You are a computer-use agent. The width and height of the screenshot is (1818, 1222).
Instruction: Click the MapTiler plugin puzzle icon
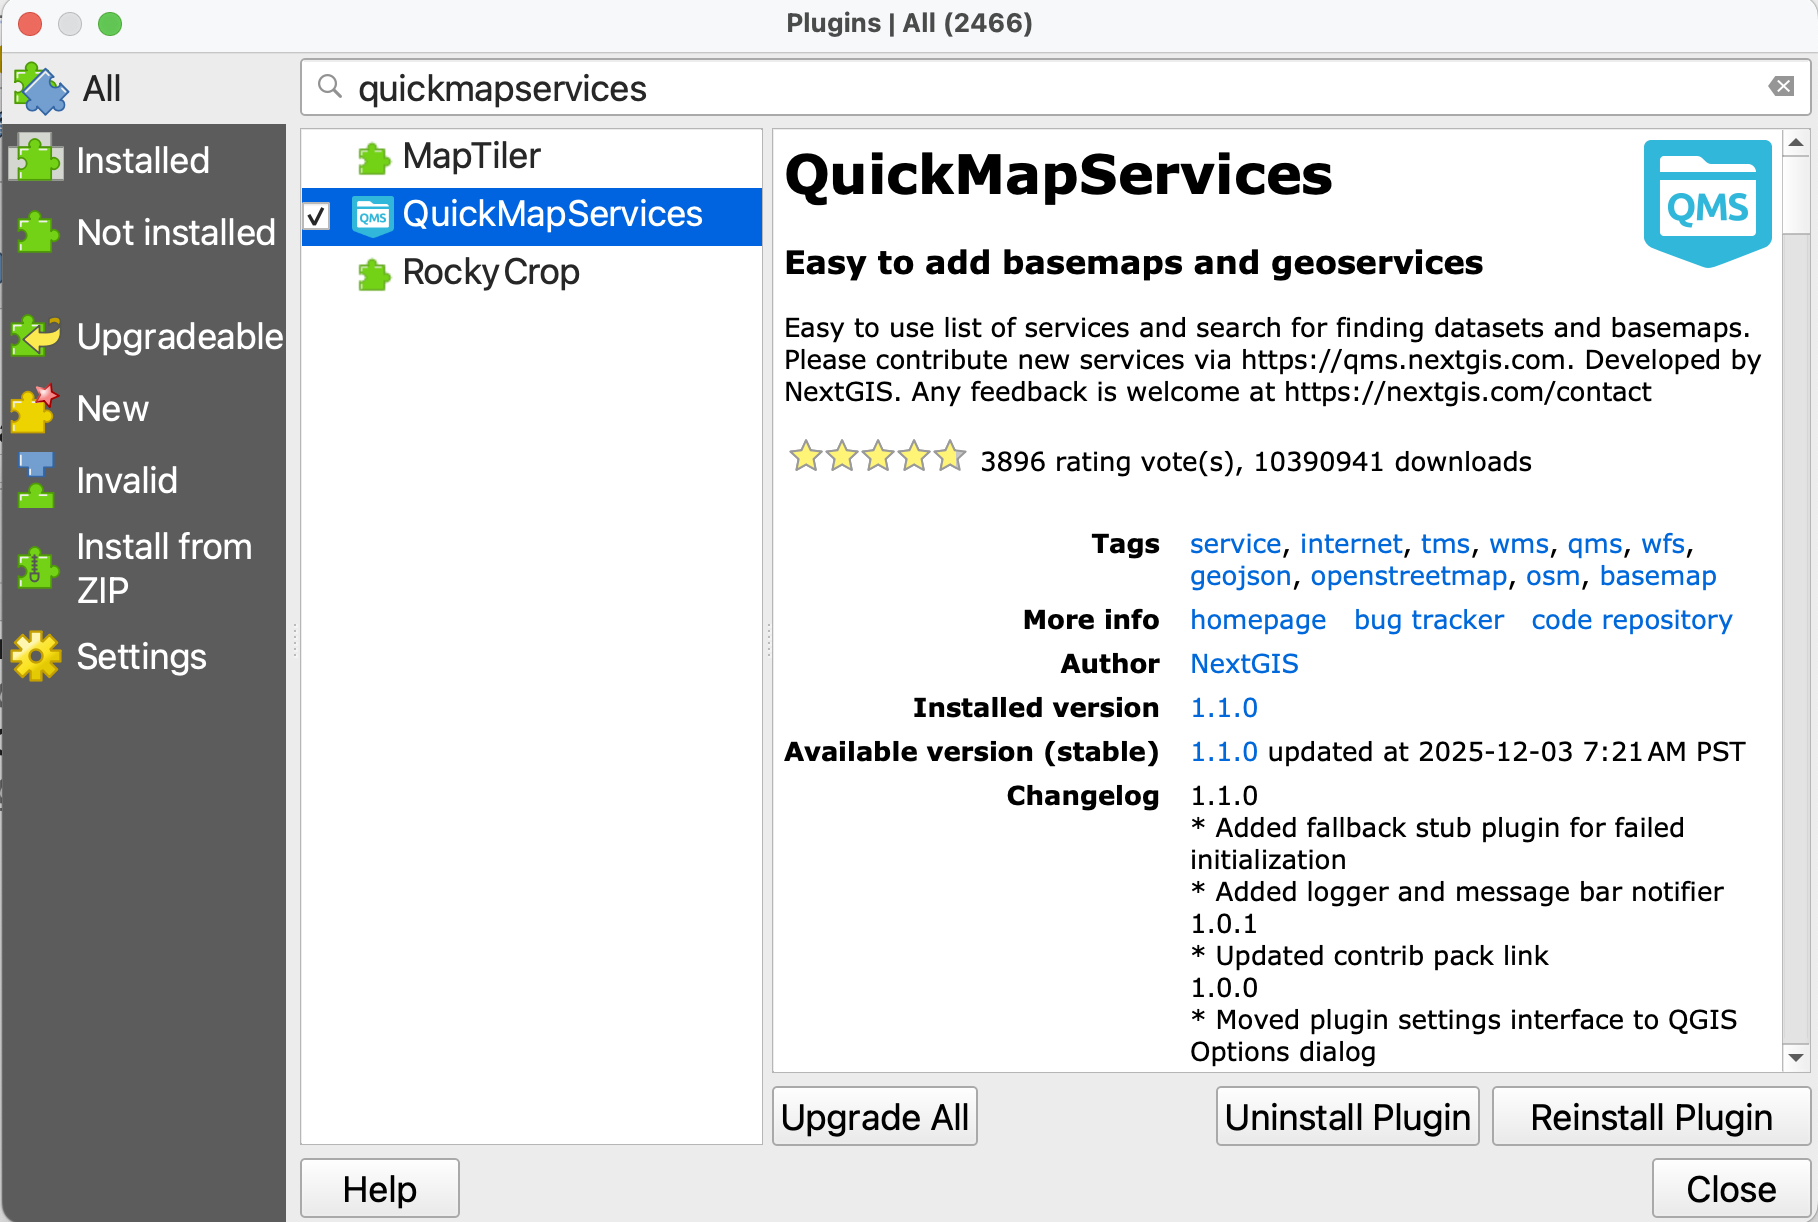click(373, 158)
